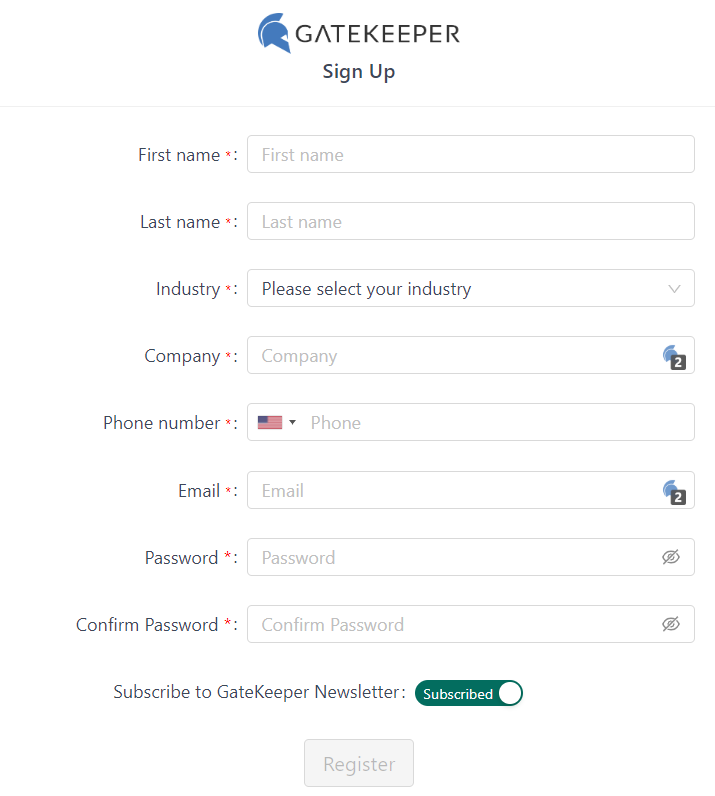Open phone country code dropdown arrow
This screenshot has width=715, height=796.
pos(292,423)
